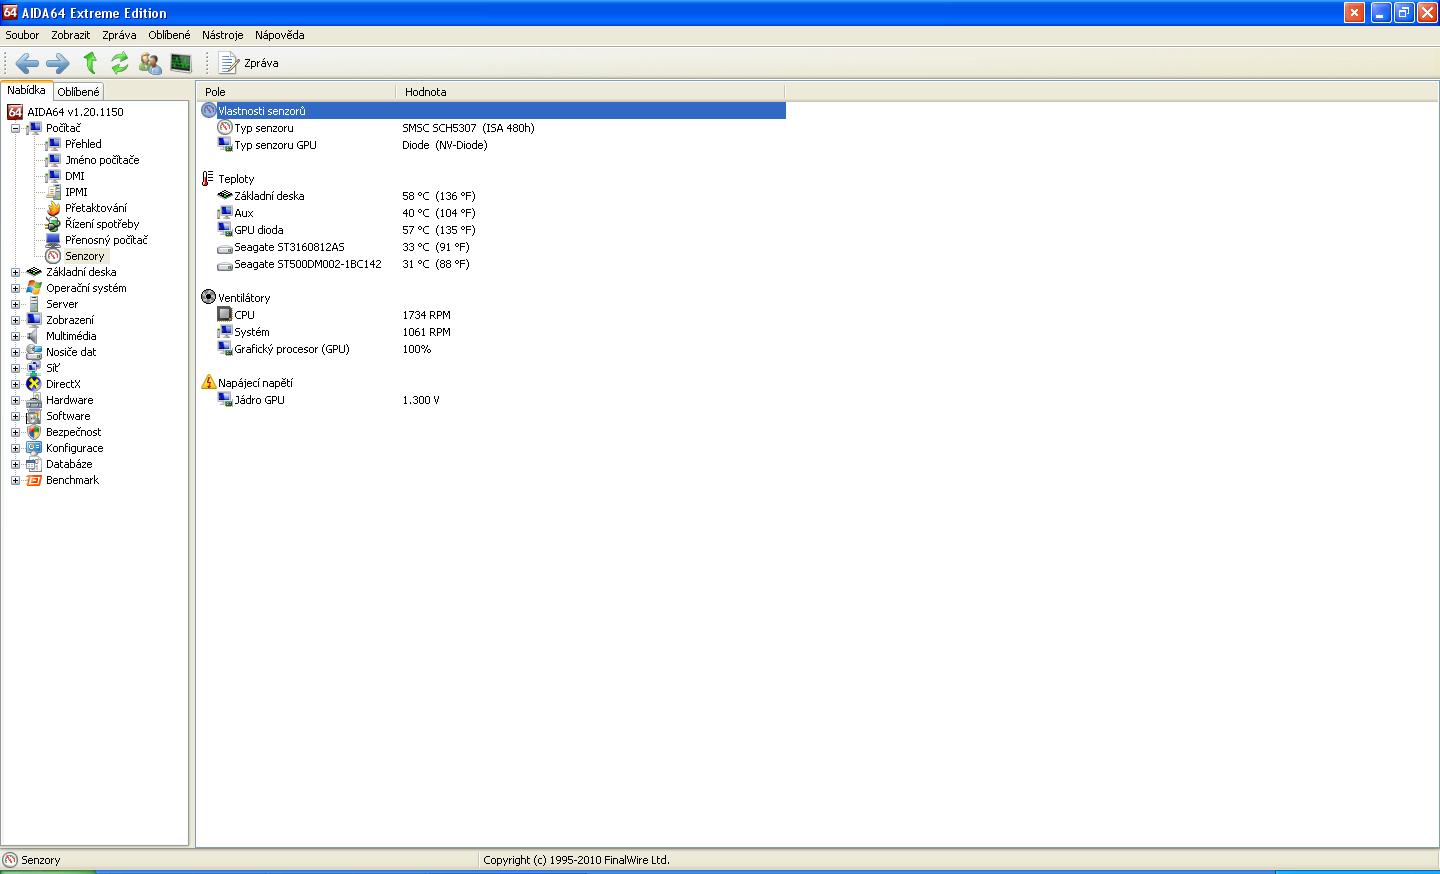
Task: Click the Teploty thermometer icon
Action: coord(208,179)
